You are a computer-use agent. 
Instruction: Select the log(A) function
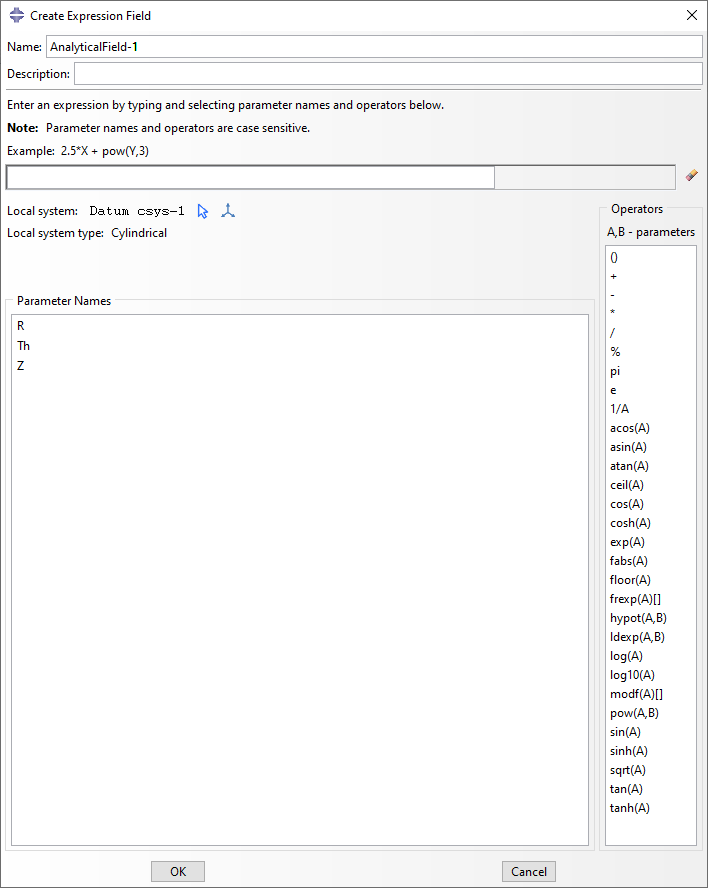[626, 656]
